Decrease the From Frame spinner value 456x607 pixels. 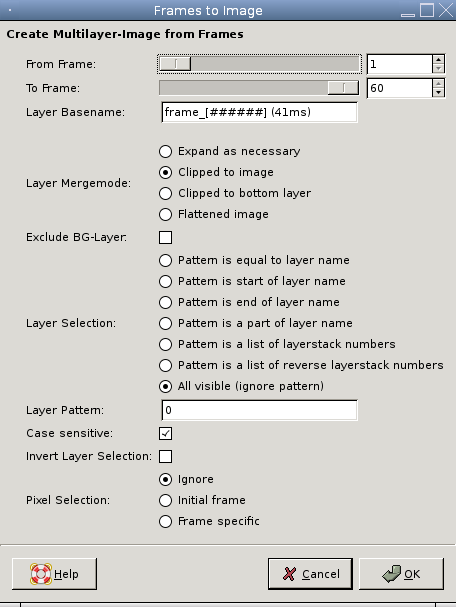click(438, 69)
